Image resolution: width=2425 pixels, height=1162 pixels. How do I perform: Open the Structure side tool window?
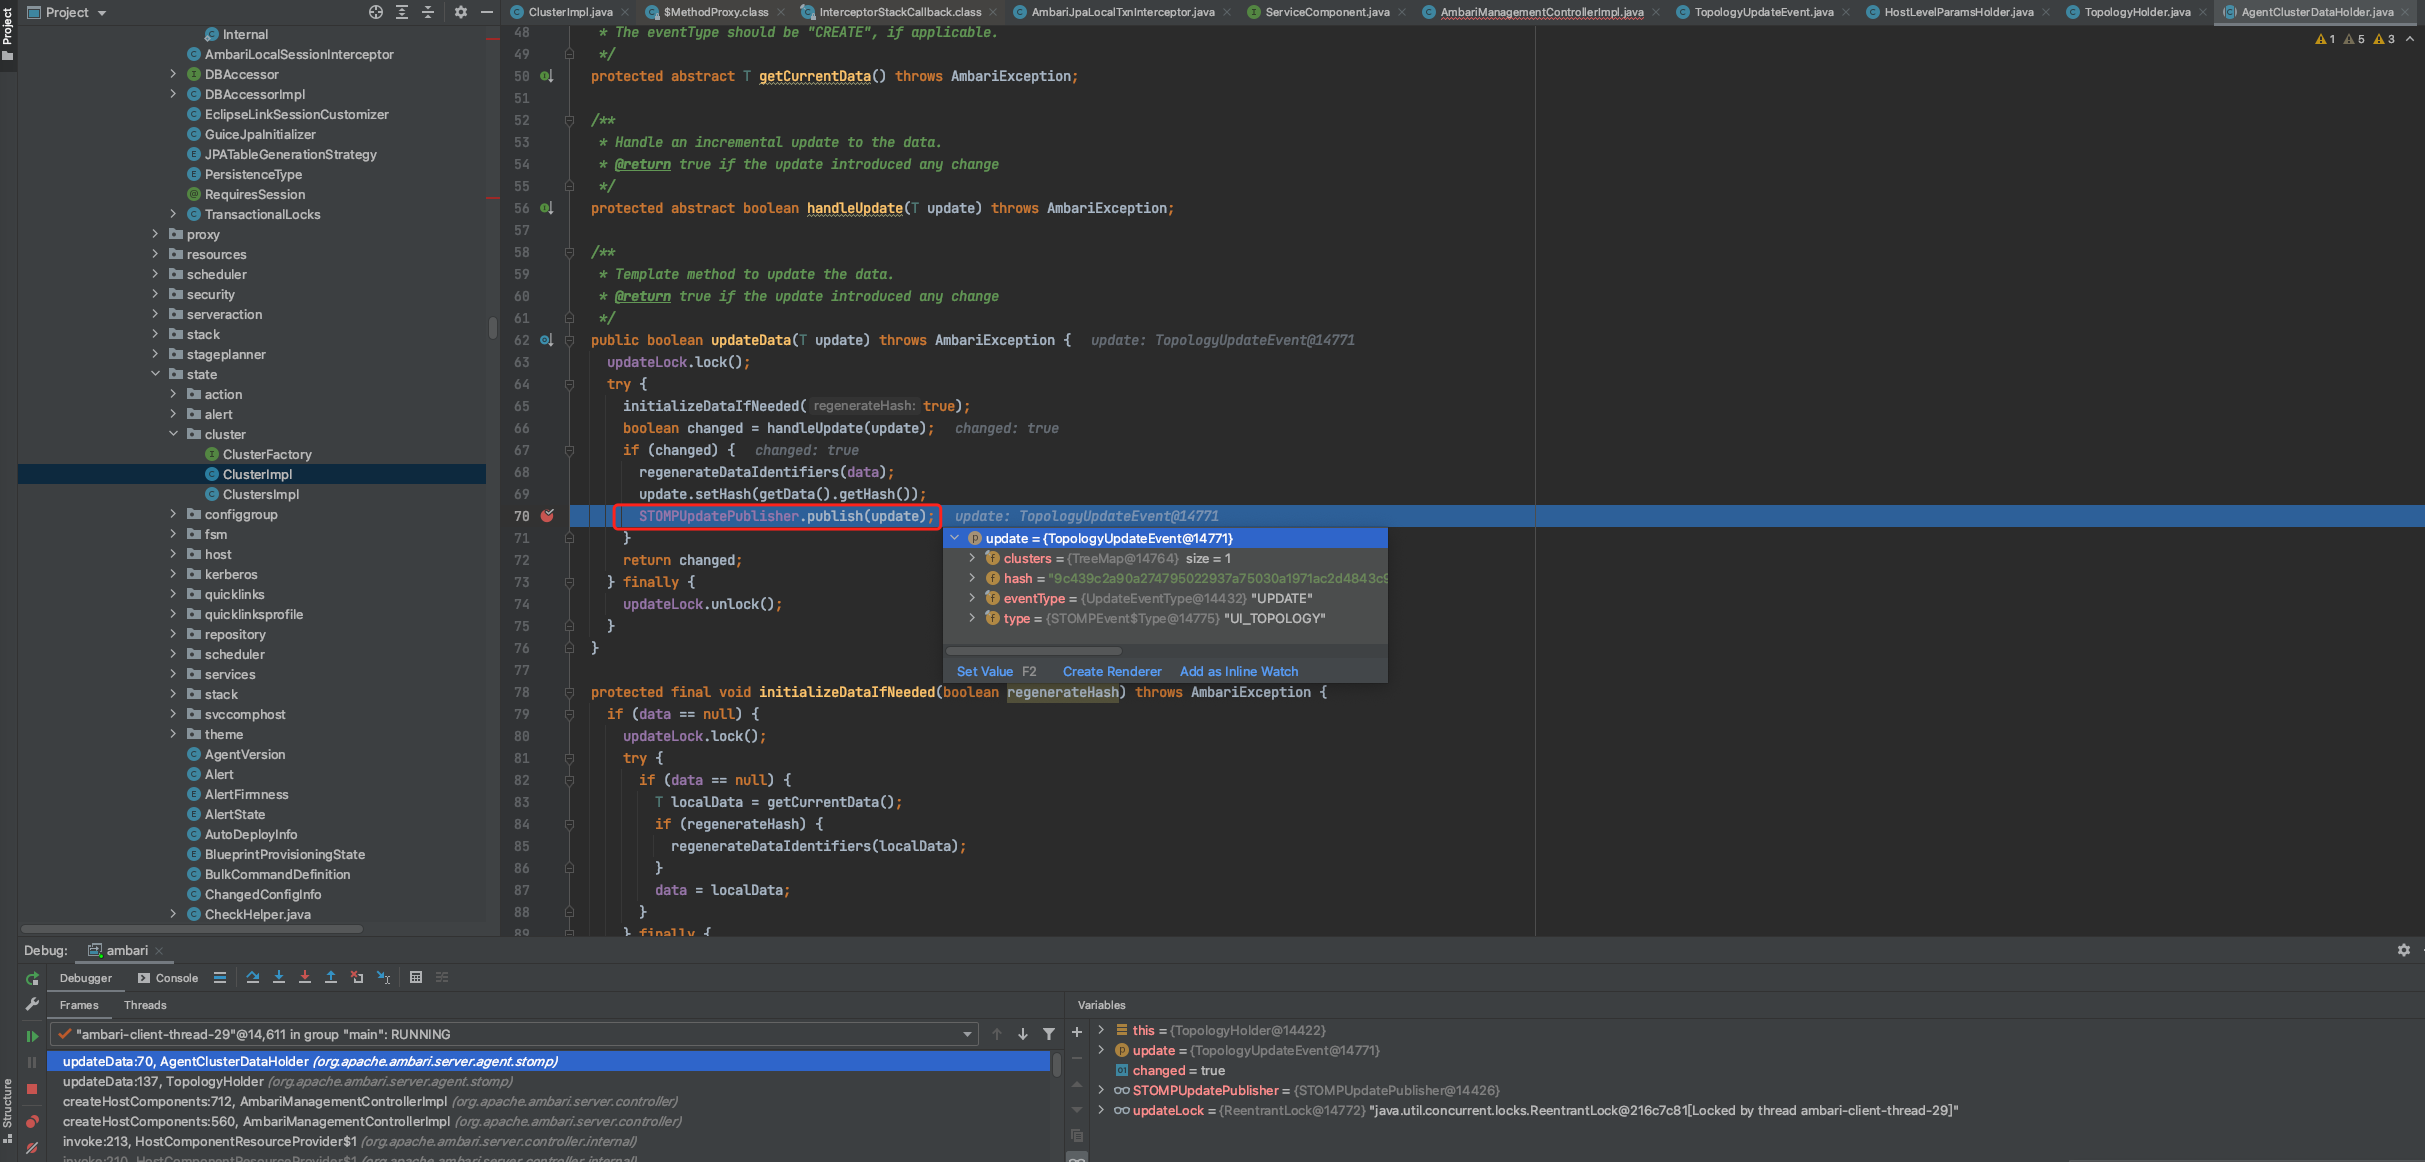(7, 1112)
